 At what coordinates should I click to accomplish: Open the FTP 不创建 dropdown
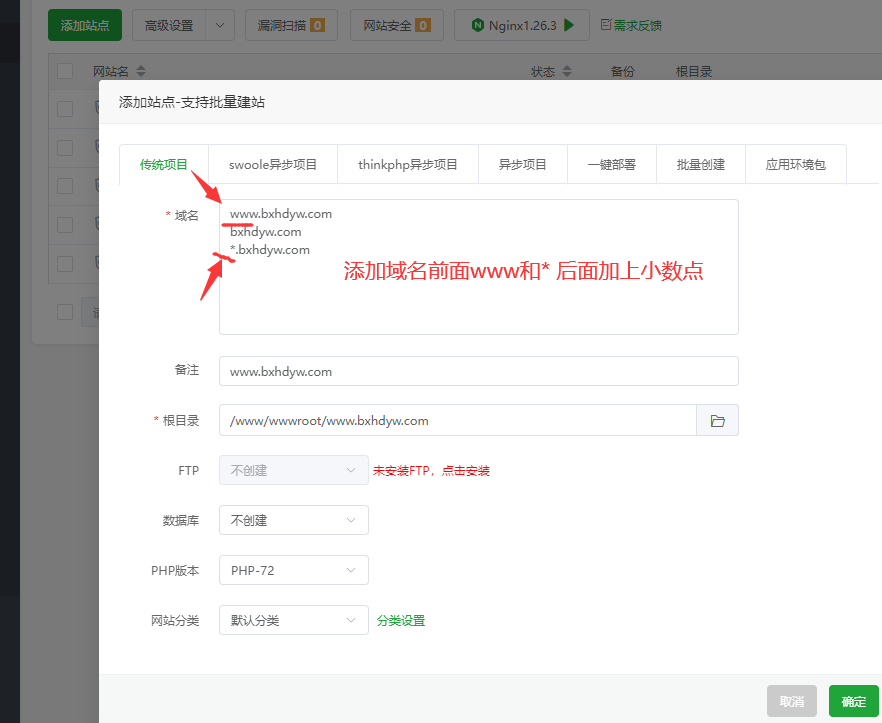tap(293, 470)
